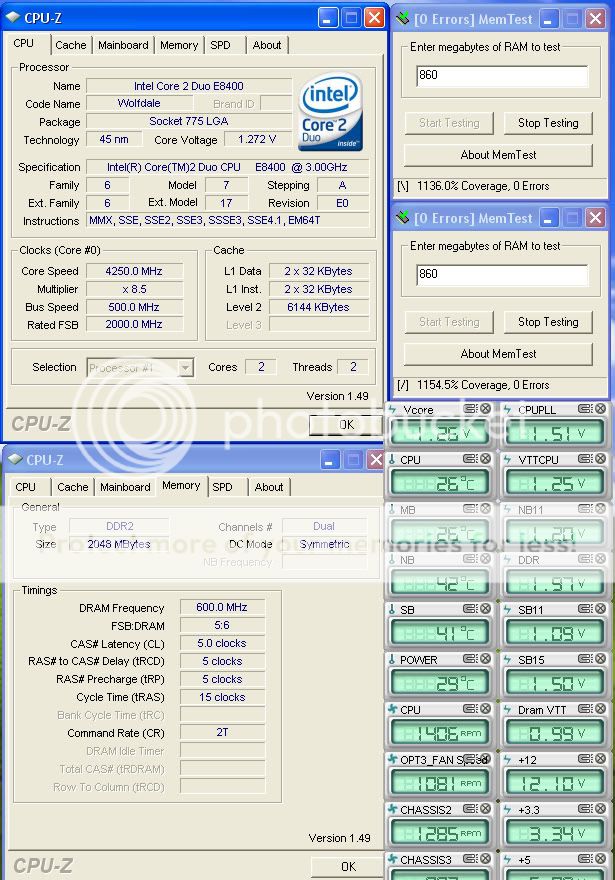615x880 pixels.
Task: Click OK in CPU-Z Timings window
Action: pos(348,867)
